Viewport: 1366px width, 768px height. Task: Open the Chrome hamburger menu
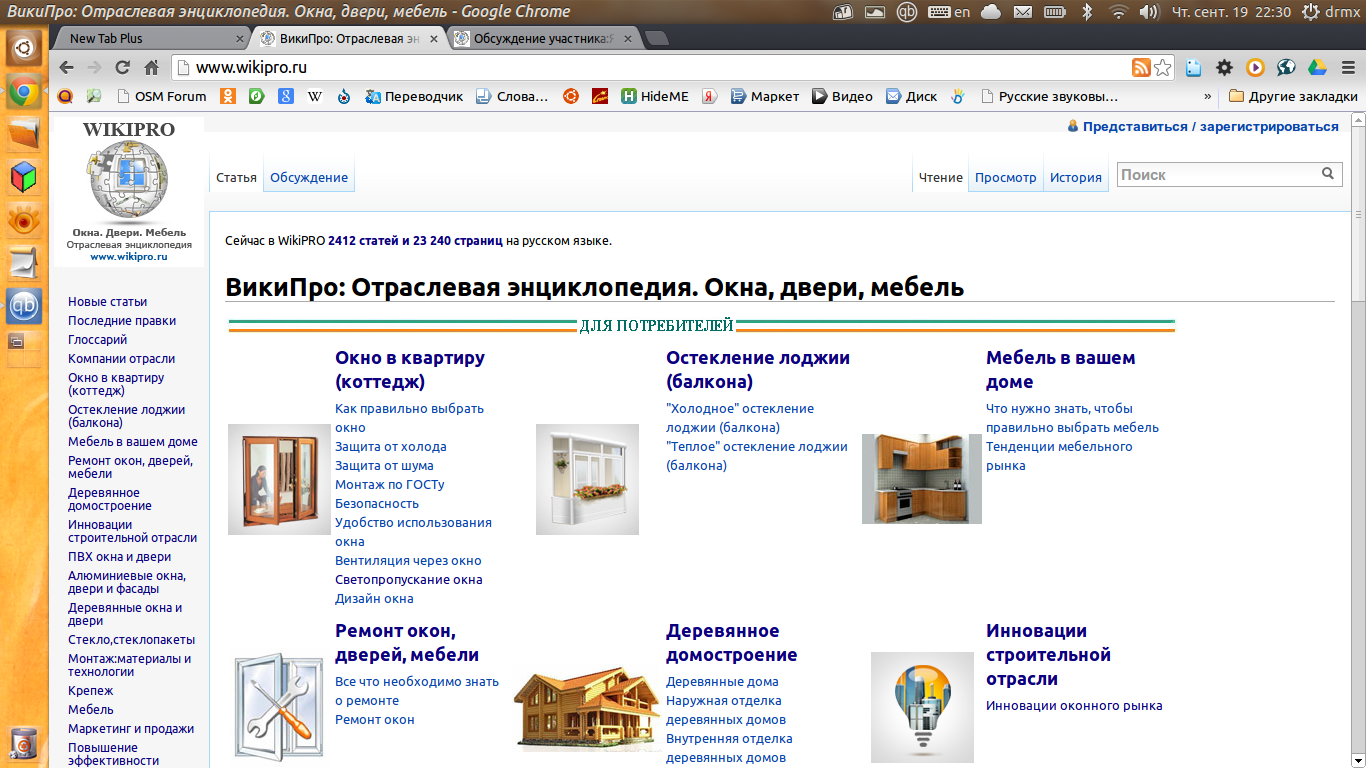[x=1347, y=68]
